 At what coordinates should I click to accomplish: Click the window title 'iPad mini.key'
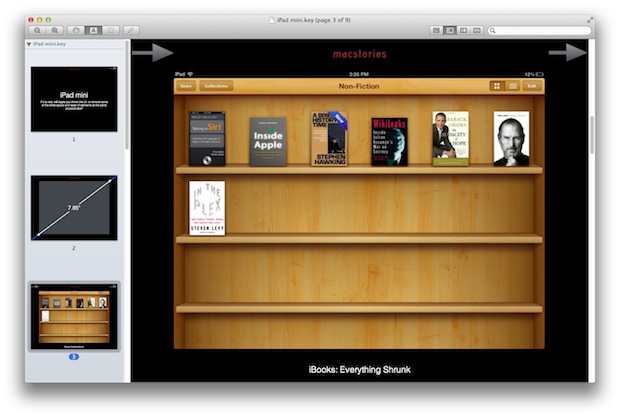point(313,20)
